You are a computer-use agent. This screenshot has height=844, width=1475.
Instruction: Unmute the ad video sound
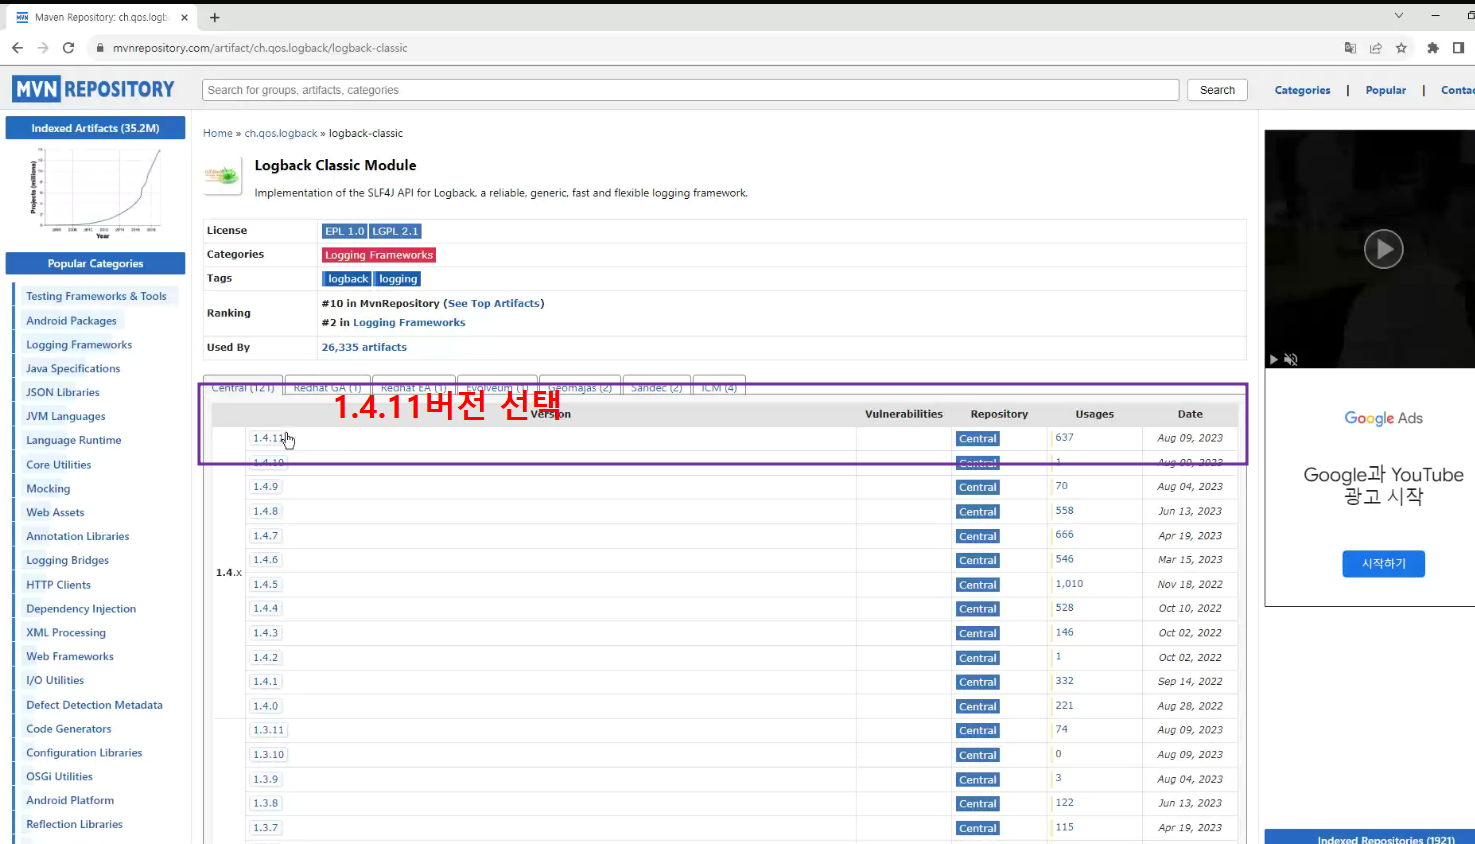coord(1291,359)
